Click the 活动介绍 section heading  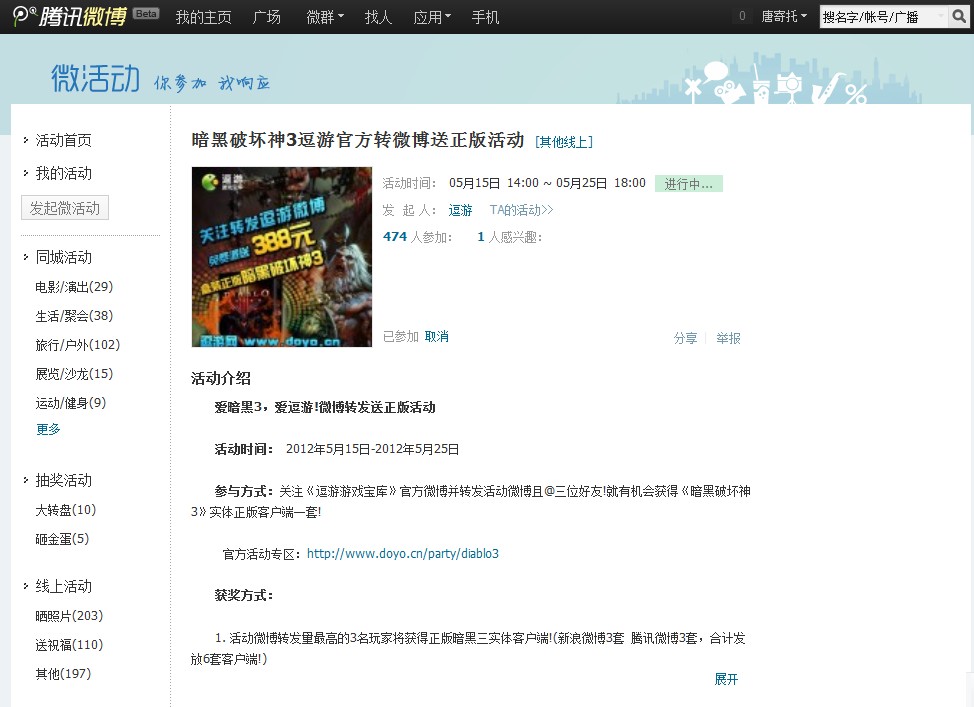pos(221,378)
